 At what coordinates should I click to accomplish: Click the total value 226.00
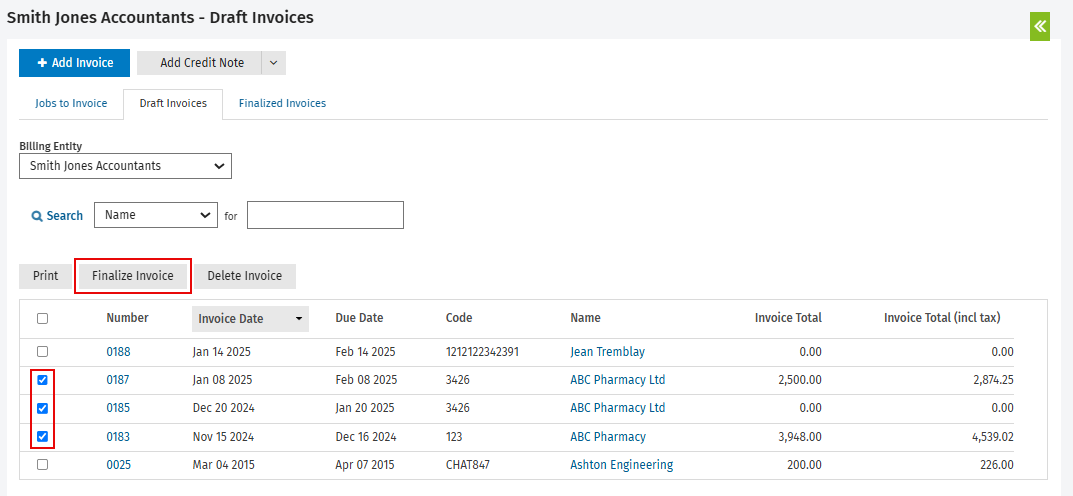pos(996,465)
